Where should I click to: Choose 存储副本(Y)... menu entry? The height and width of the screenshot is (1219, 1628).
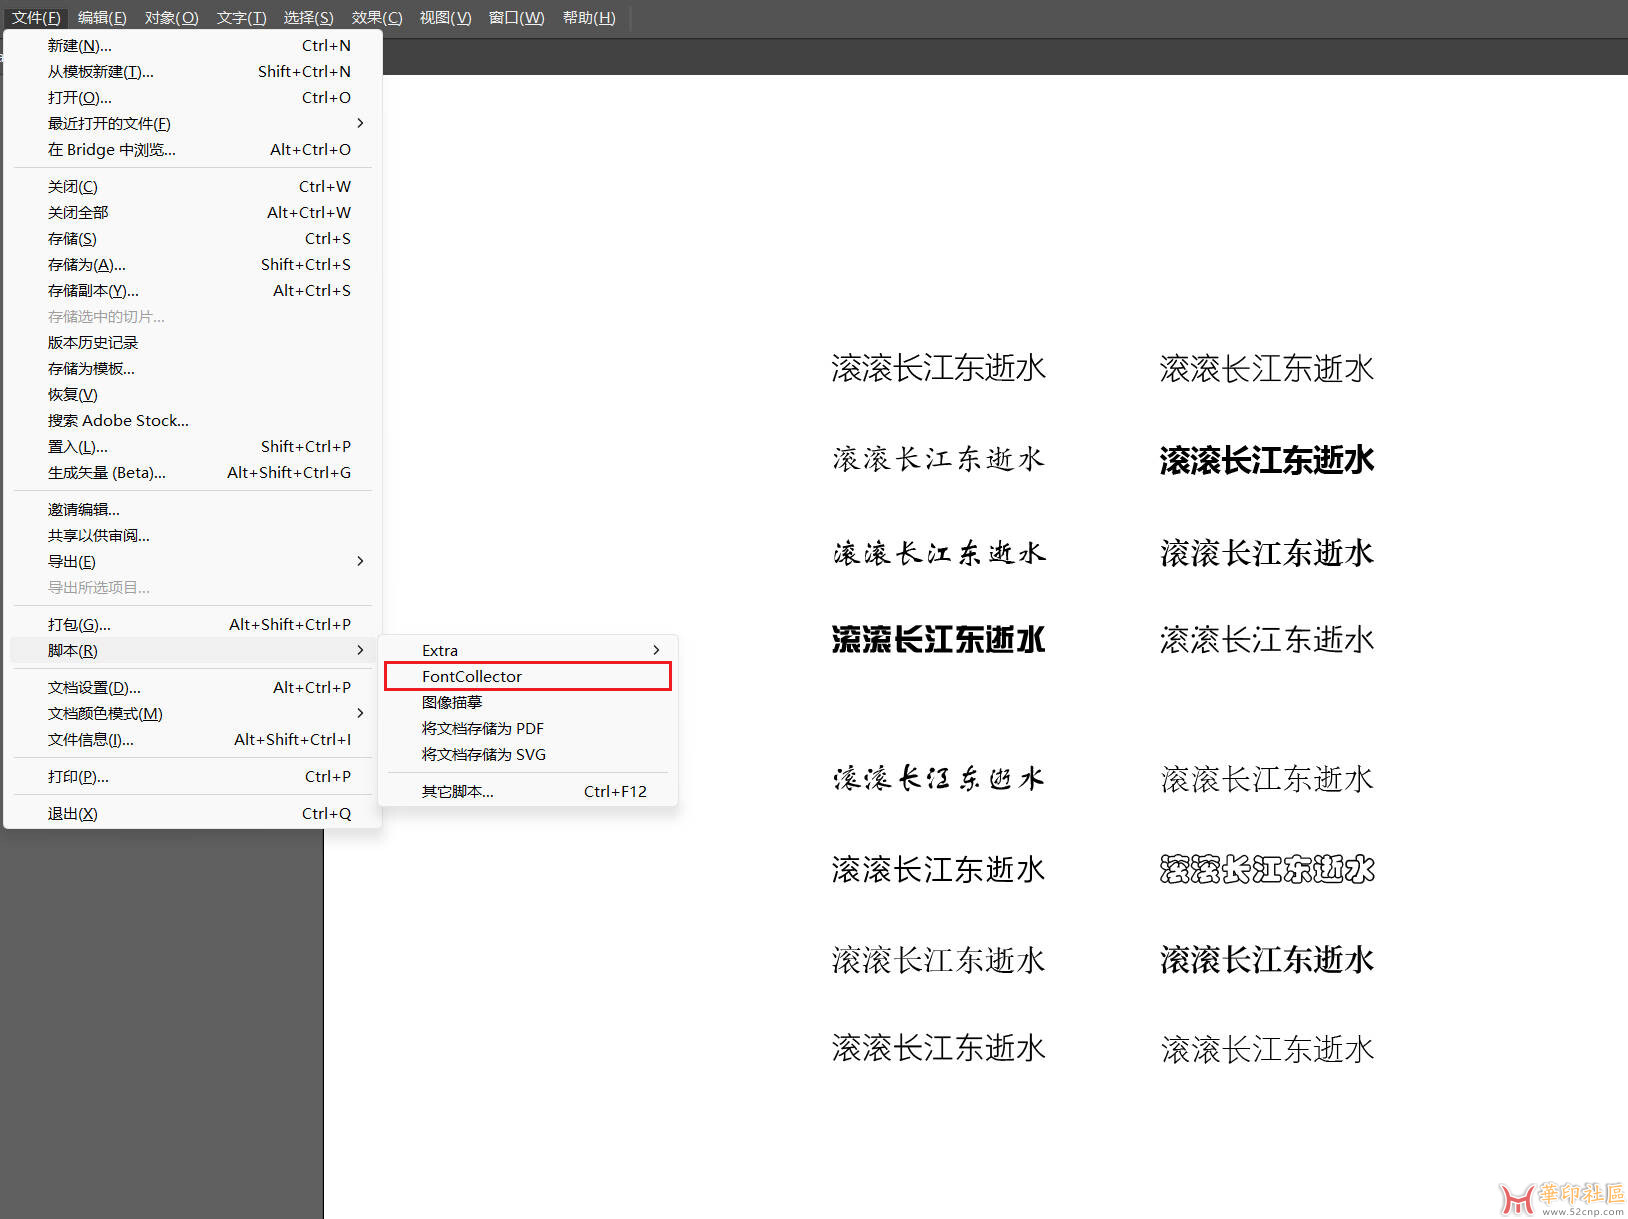193,291
